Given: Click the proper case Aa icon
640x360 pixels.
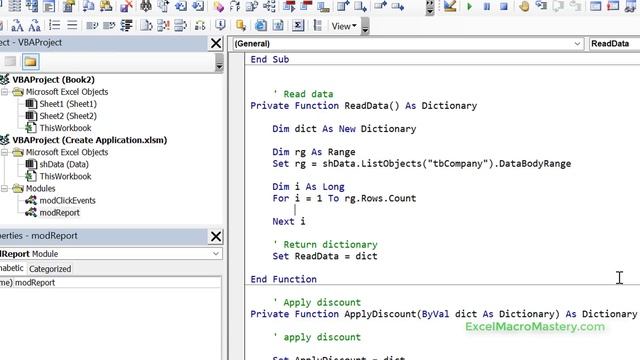Looking at the screenshot, I should click(x=35, y=26).
